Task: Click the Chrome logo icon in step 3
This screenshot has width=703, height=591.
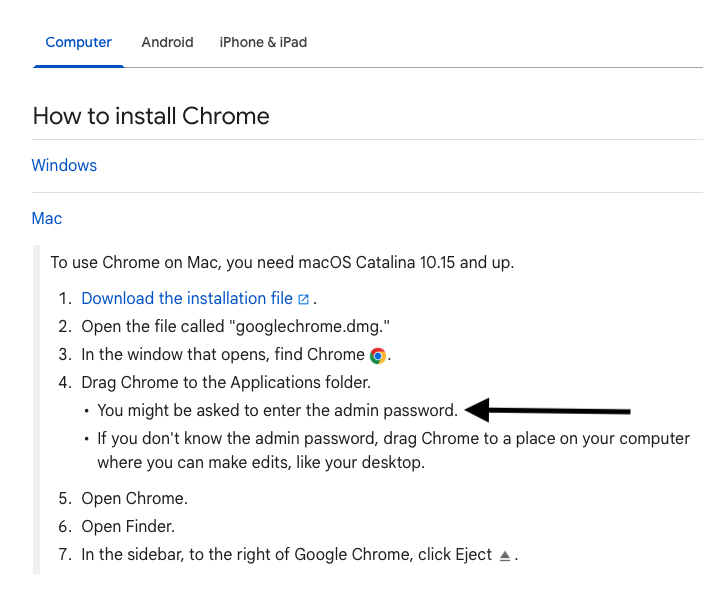Action: click(x=378, y=355)
